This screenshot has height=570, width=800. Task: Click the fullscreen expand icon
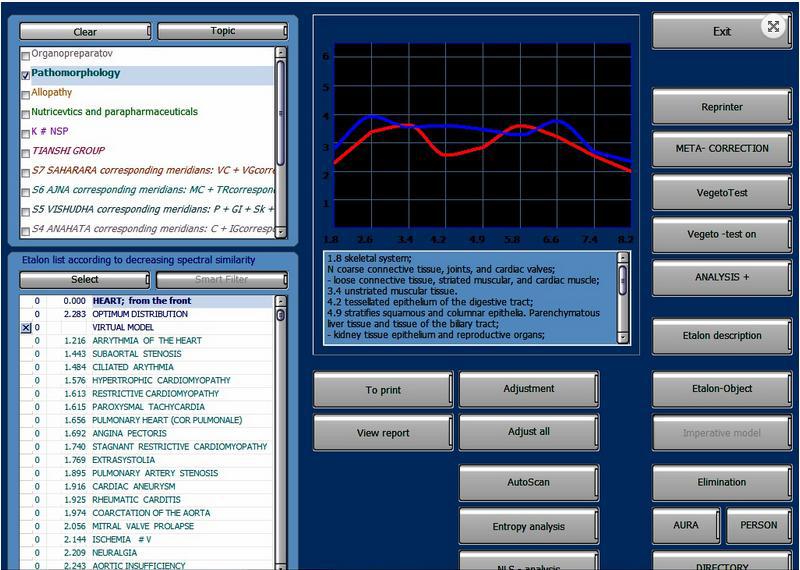click(x=773, y=27)
